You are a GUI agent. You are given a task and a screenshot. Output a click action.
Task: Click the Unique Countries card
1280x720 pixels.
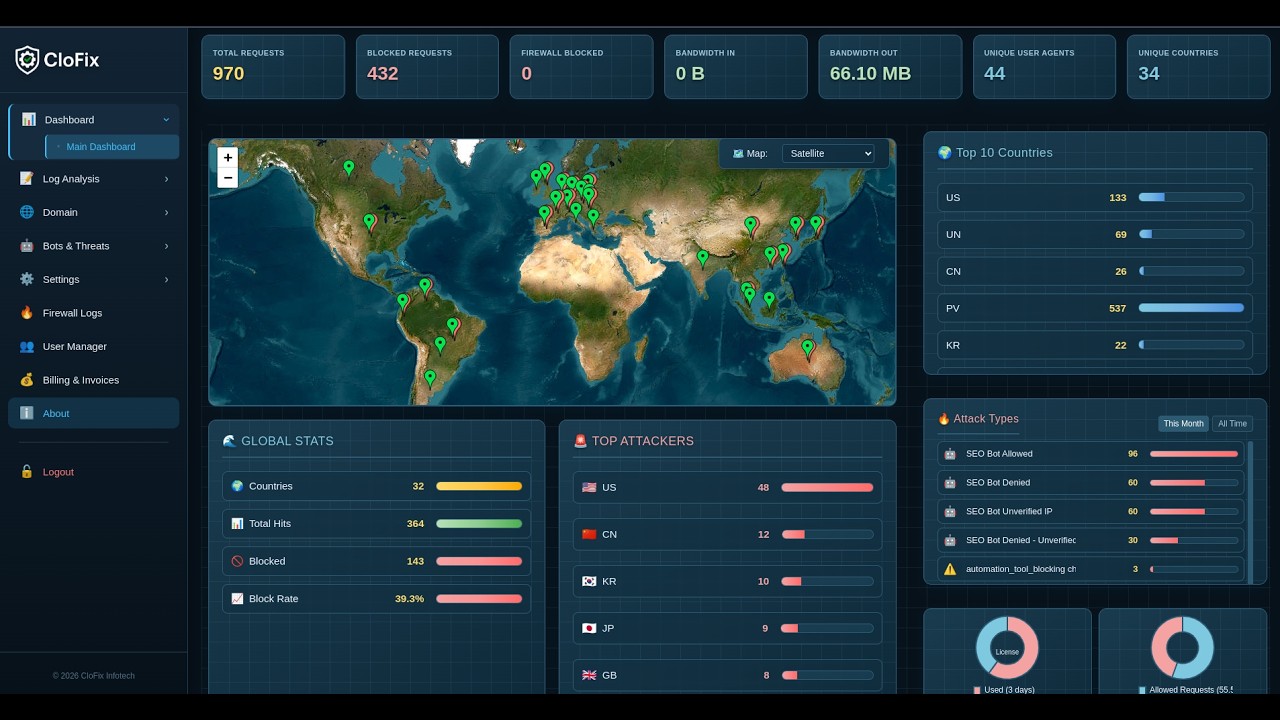(x=1198, y=67)
